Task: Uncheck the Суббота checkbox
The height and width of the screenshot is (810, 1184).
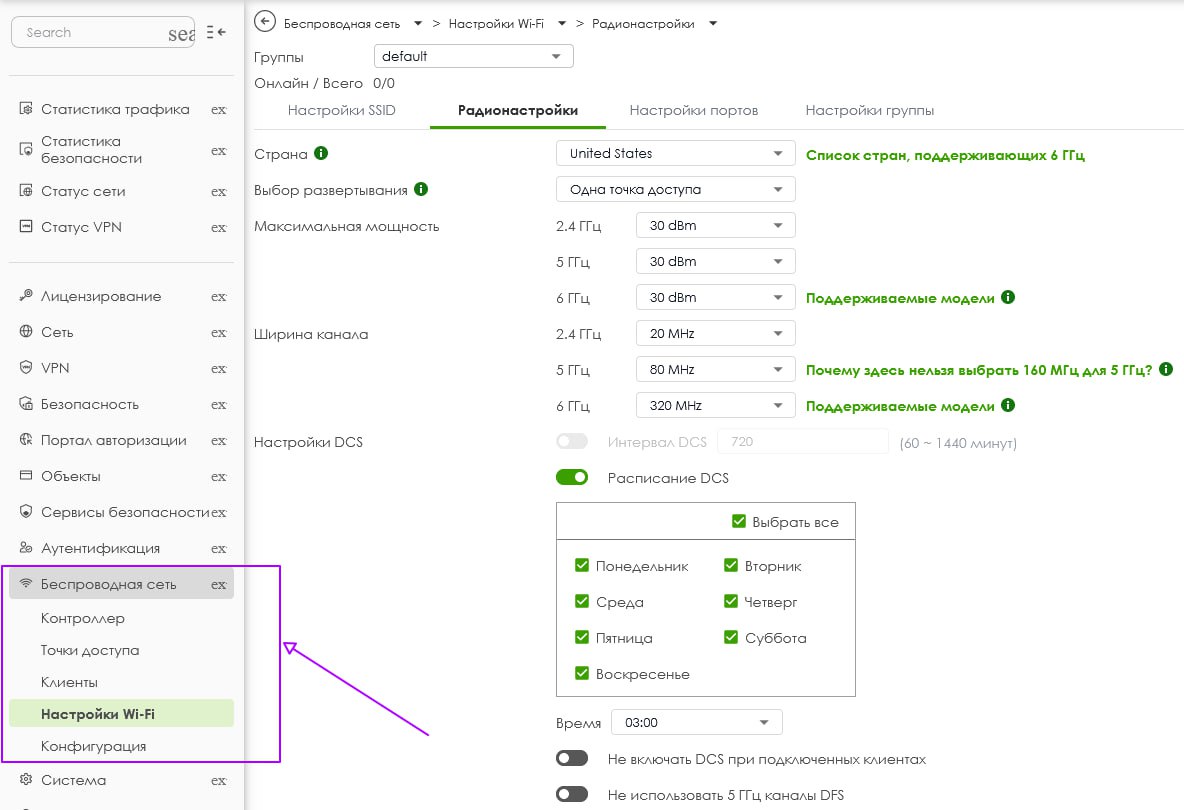Action: [x=730, y=637]
